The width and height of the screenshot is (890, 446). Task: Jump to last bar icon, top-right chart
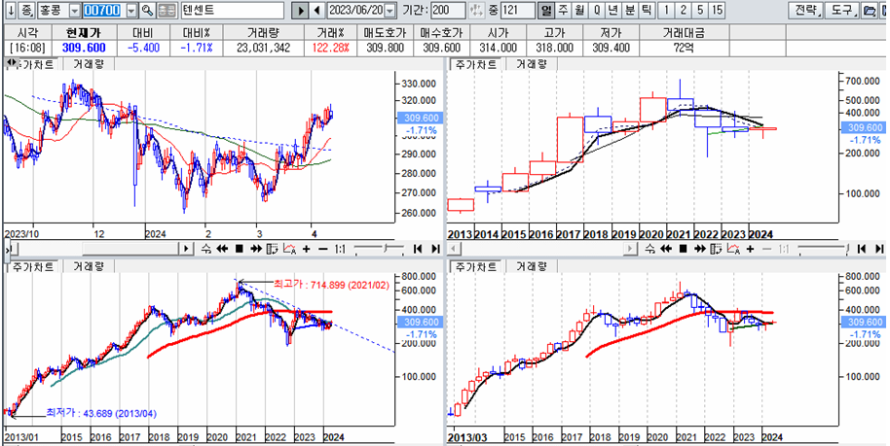click(878, 249)
